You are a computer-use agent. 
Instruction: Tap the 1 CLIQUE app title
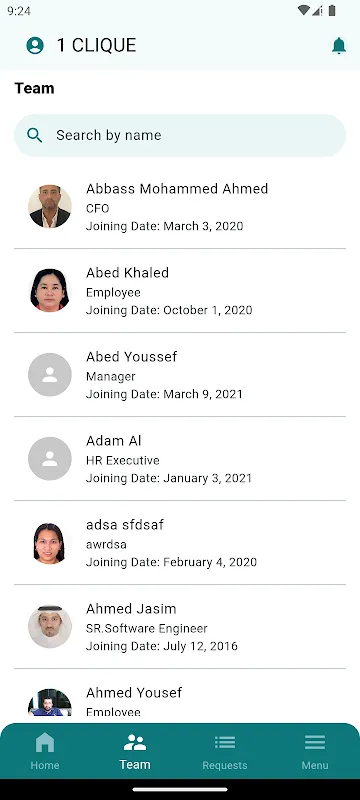point(96,45)
